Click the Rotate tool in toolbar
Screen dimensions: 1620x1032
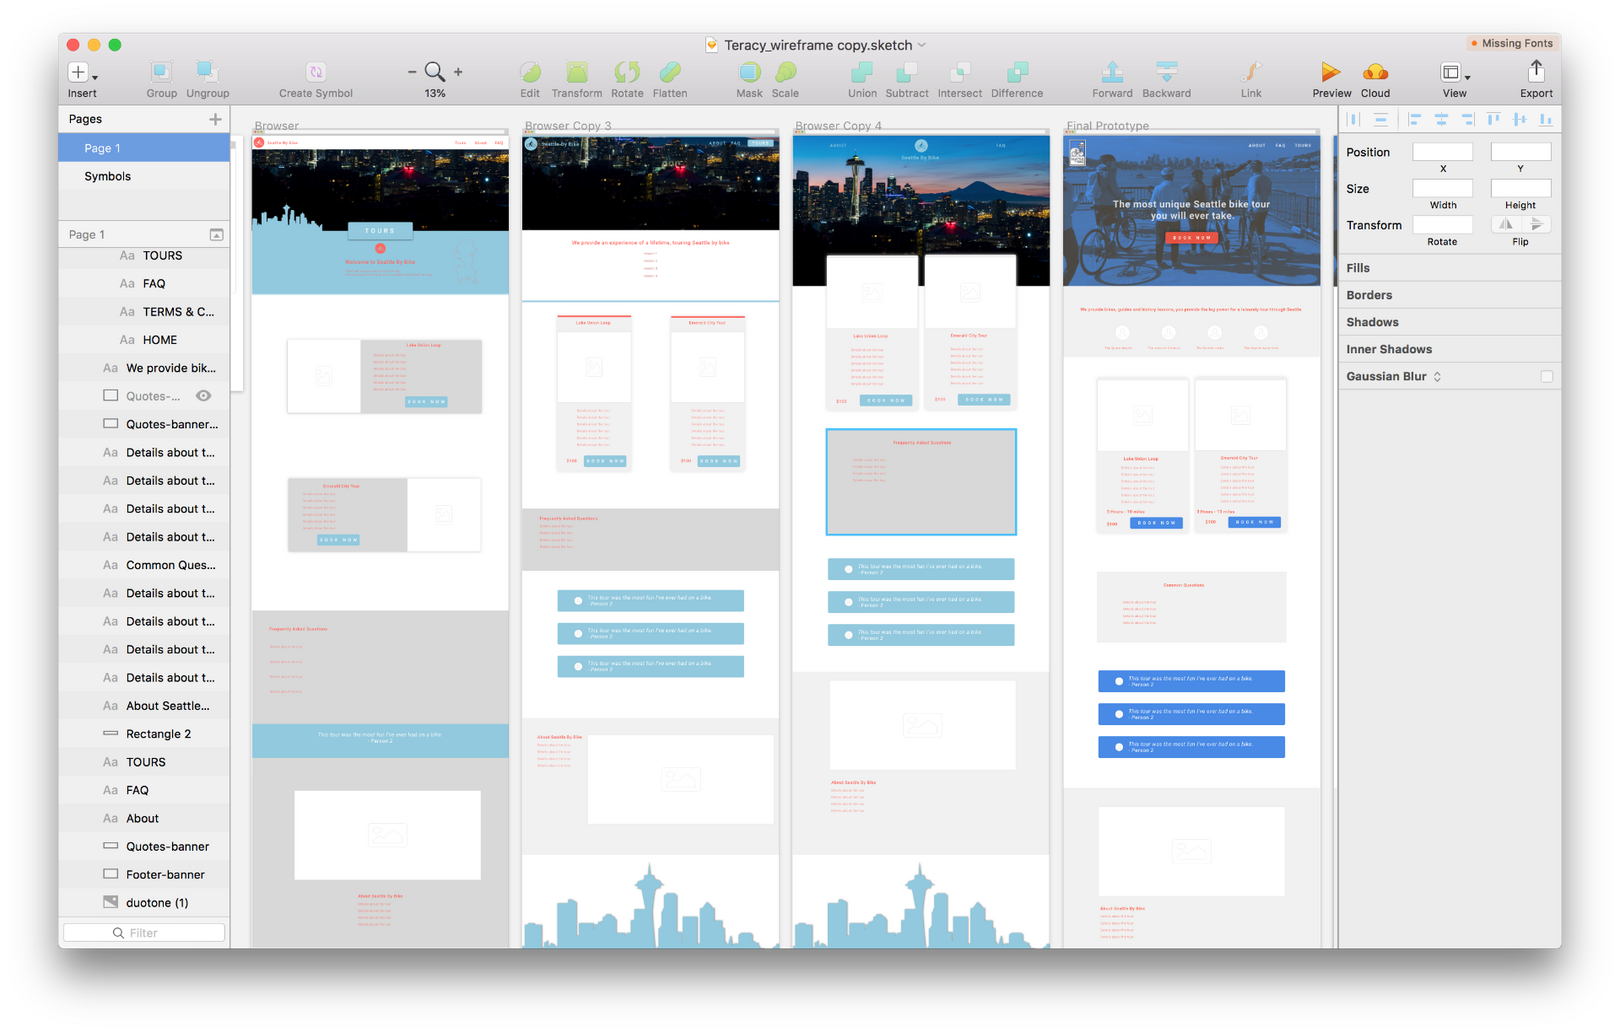[627, 72]
